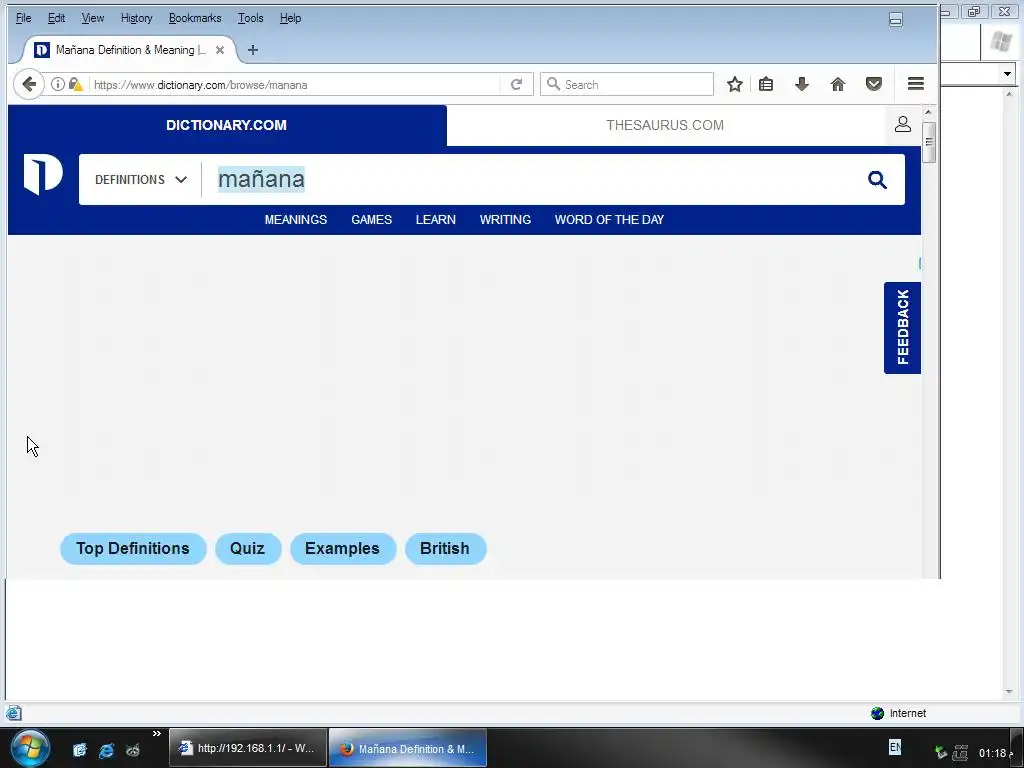Expand quick launch overflow chevron

click(157, 734)
